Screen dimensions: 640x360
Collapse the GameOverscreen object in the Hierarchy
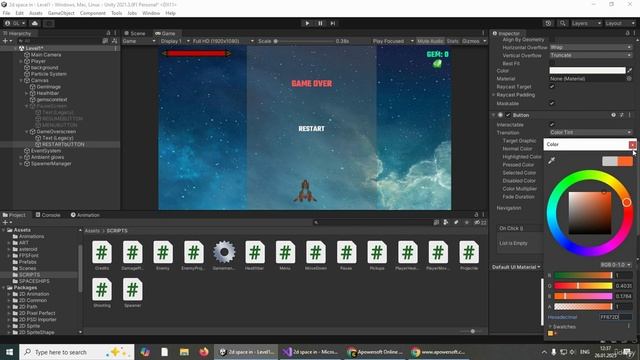(x=27, y=131)
